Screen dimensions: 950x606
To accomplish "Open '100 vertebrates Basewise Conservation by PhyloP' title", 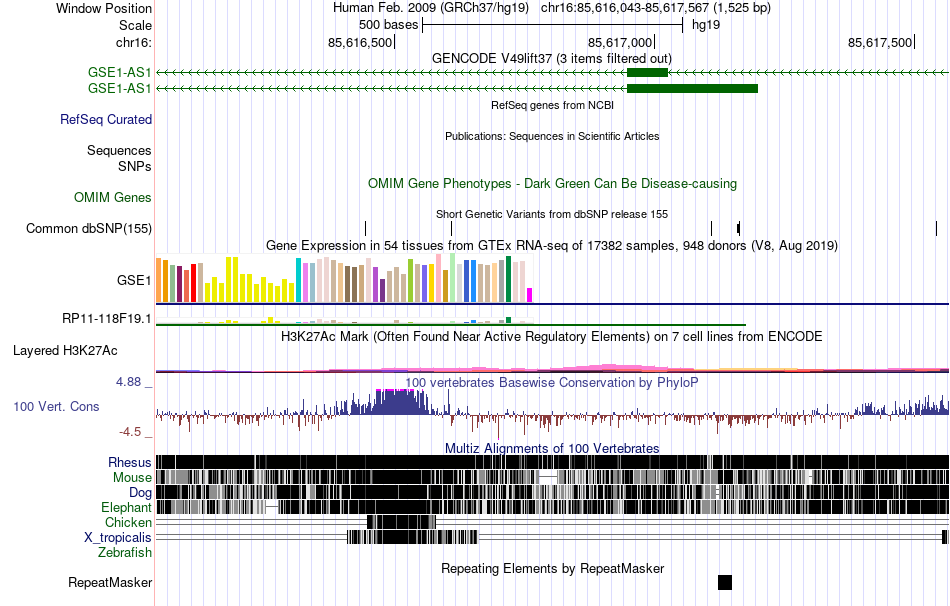I will (551, 382).
